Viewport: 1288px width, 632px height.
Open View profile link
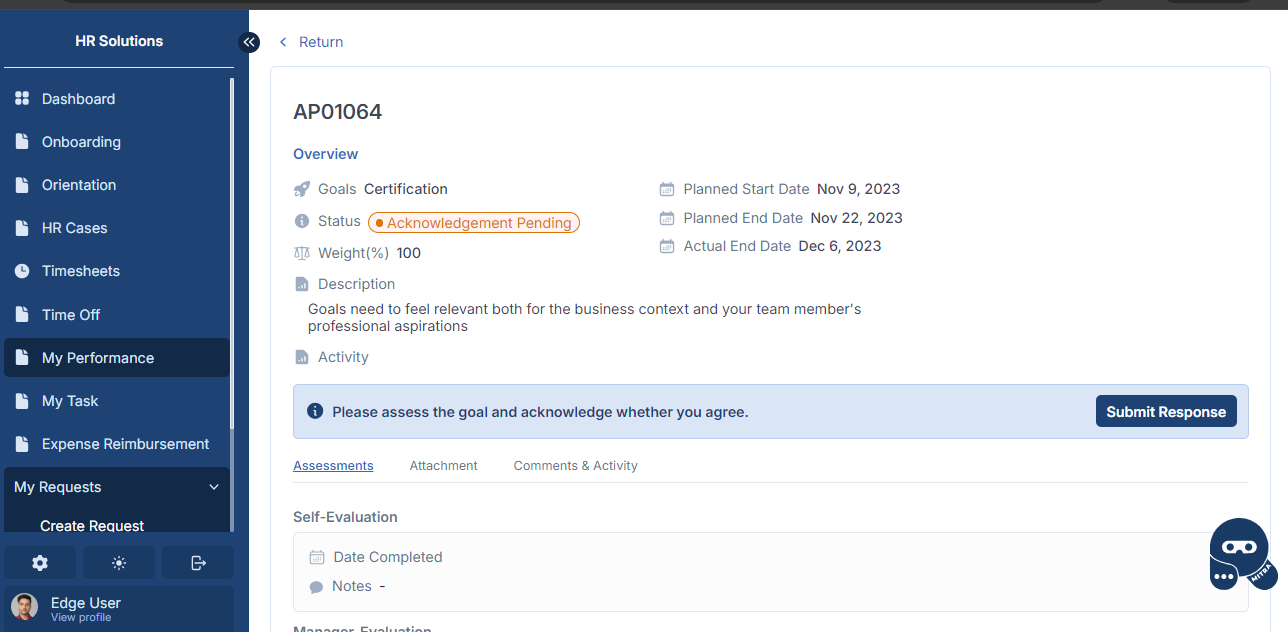coord(81,618)
